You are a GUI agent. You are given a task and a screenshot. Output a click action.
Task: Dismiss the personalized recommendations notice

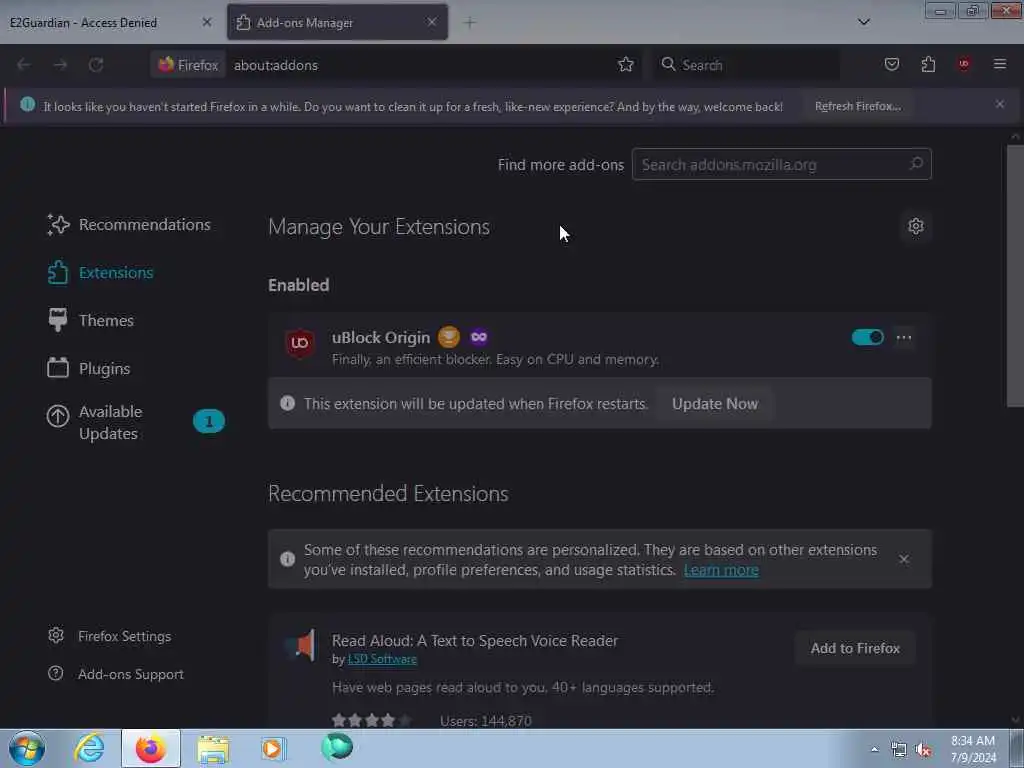[904, 559]
